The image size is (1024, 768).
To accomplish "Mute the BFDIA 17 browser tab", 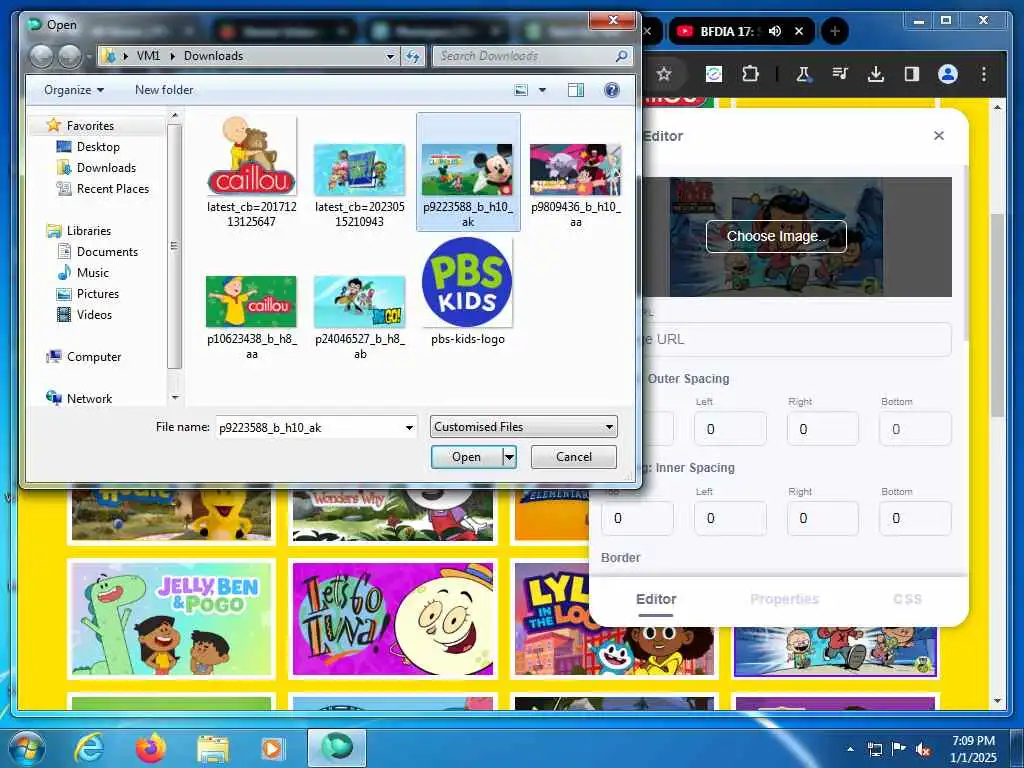I will (775, 31).
